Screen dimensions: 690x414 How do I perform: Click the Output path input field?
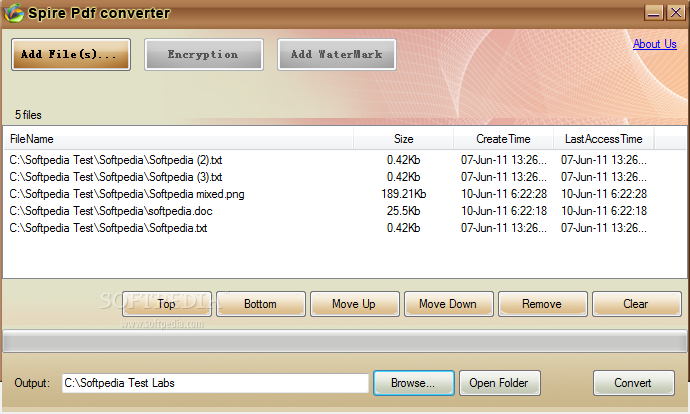(x=215, y=383)
